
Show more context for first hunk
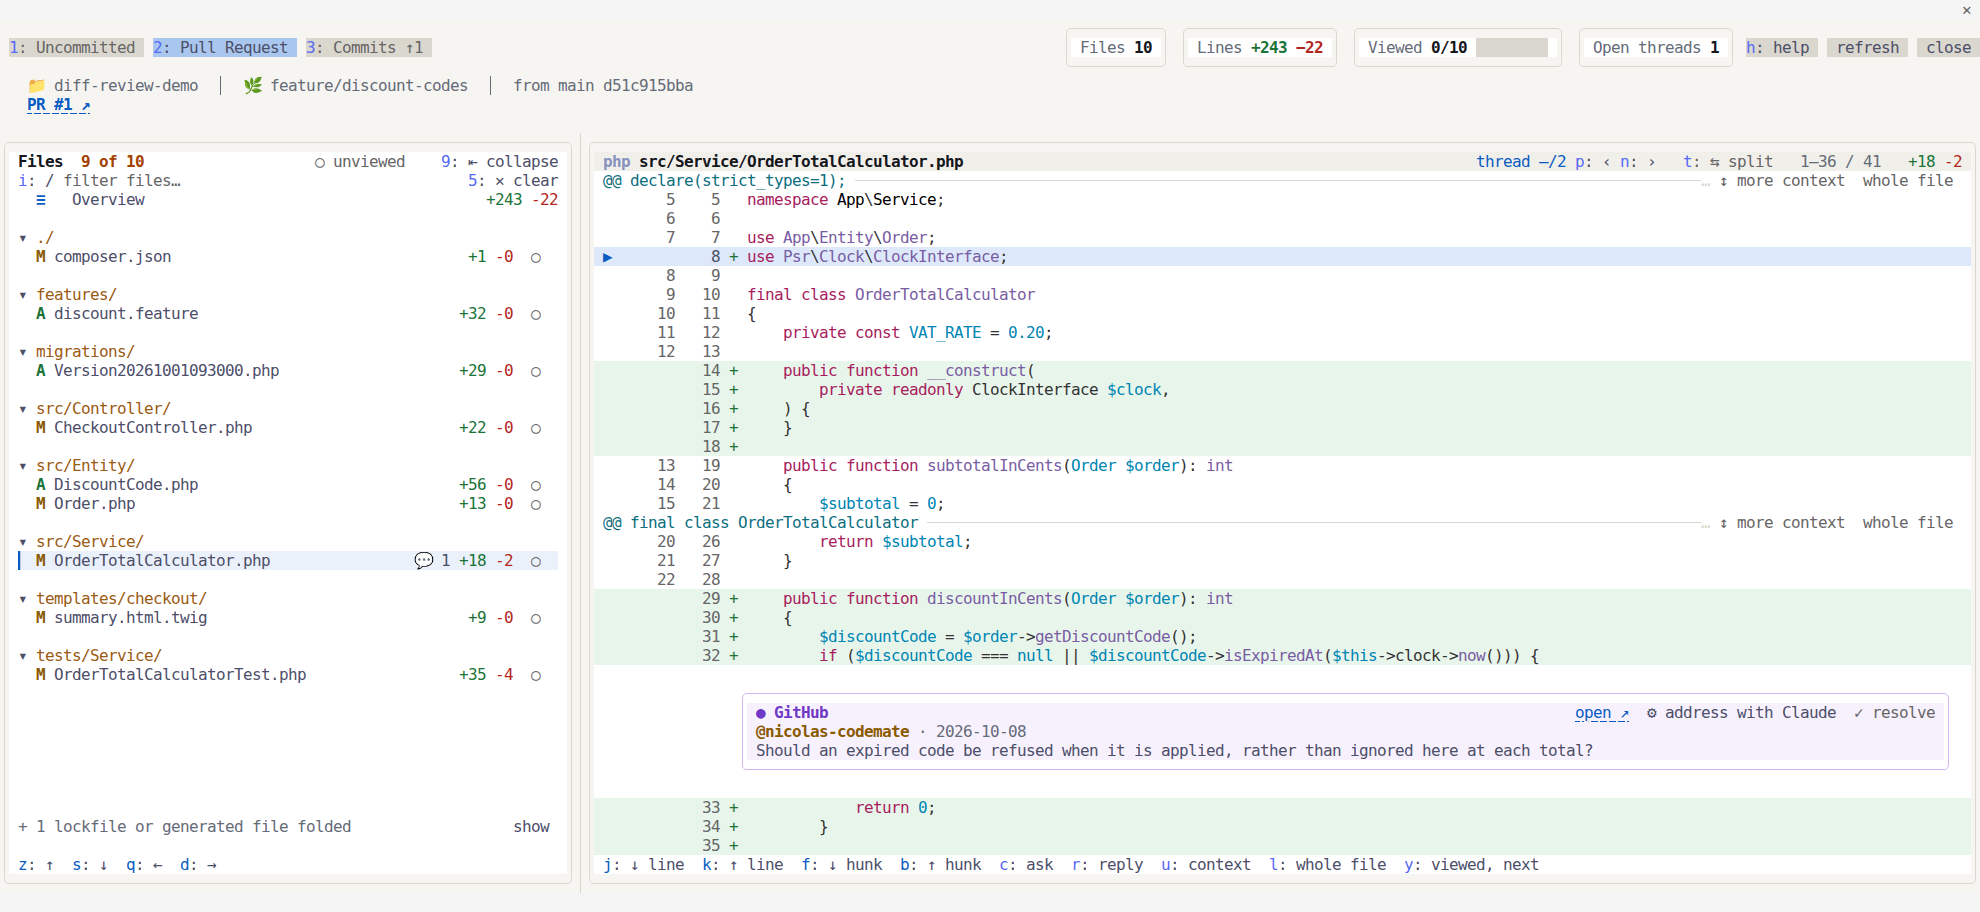pyautogui.click(x=1782, y=181)
